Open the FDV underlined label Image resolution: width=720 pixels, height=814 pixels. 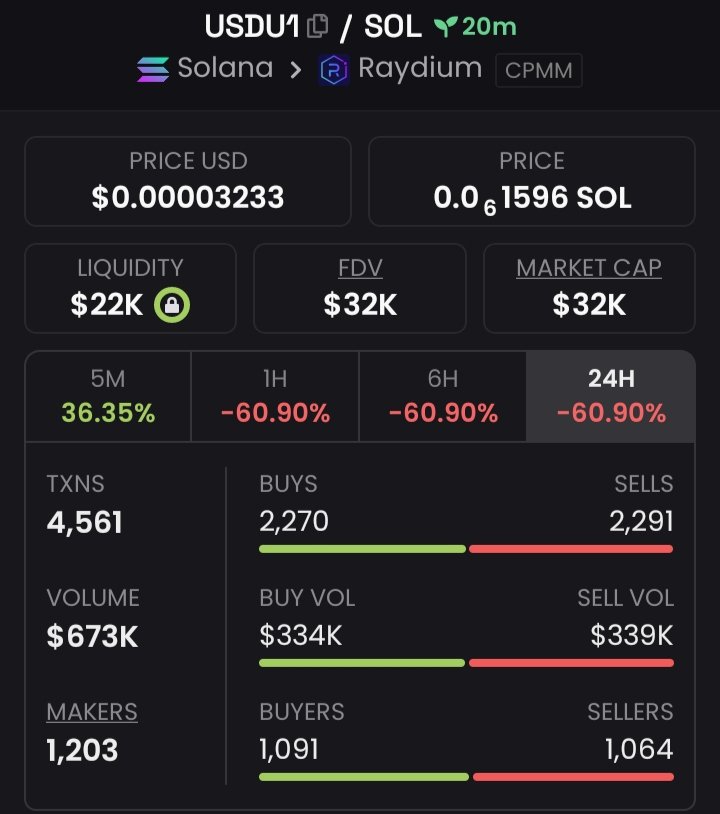pos(360,268)
